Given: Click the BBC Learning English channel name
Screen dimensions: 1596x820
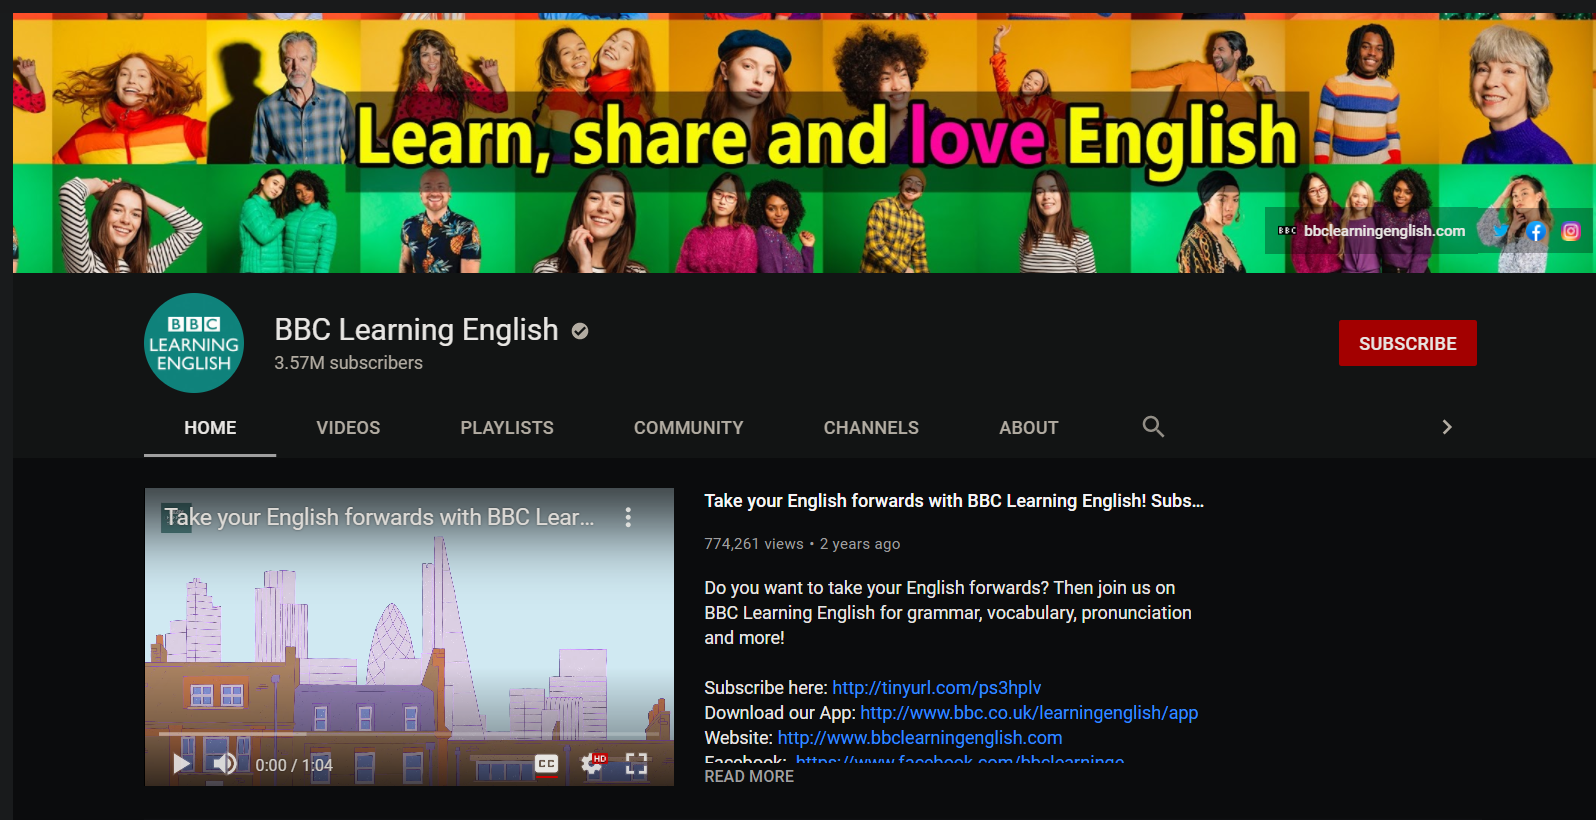Looking at the screenshot, I should (416, 330).
